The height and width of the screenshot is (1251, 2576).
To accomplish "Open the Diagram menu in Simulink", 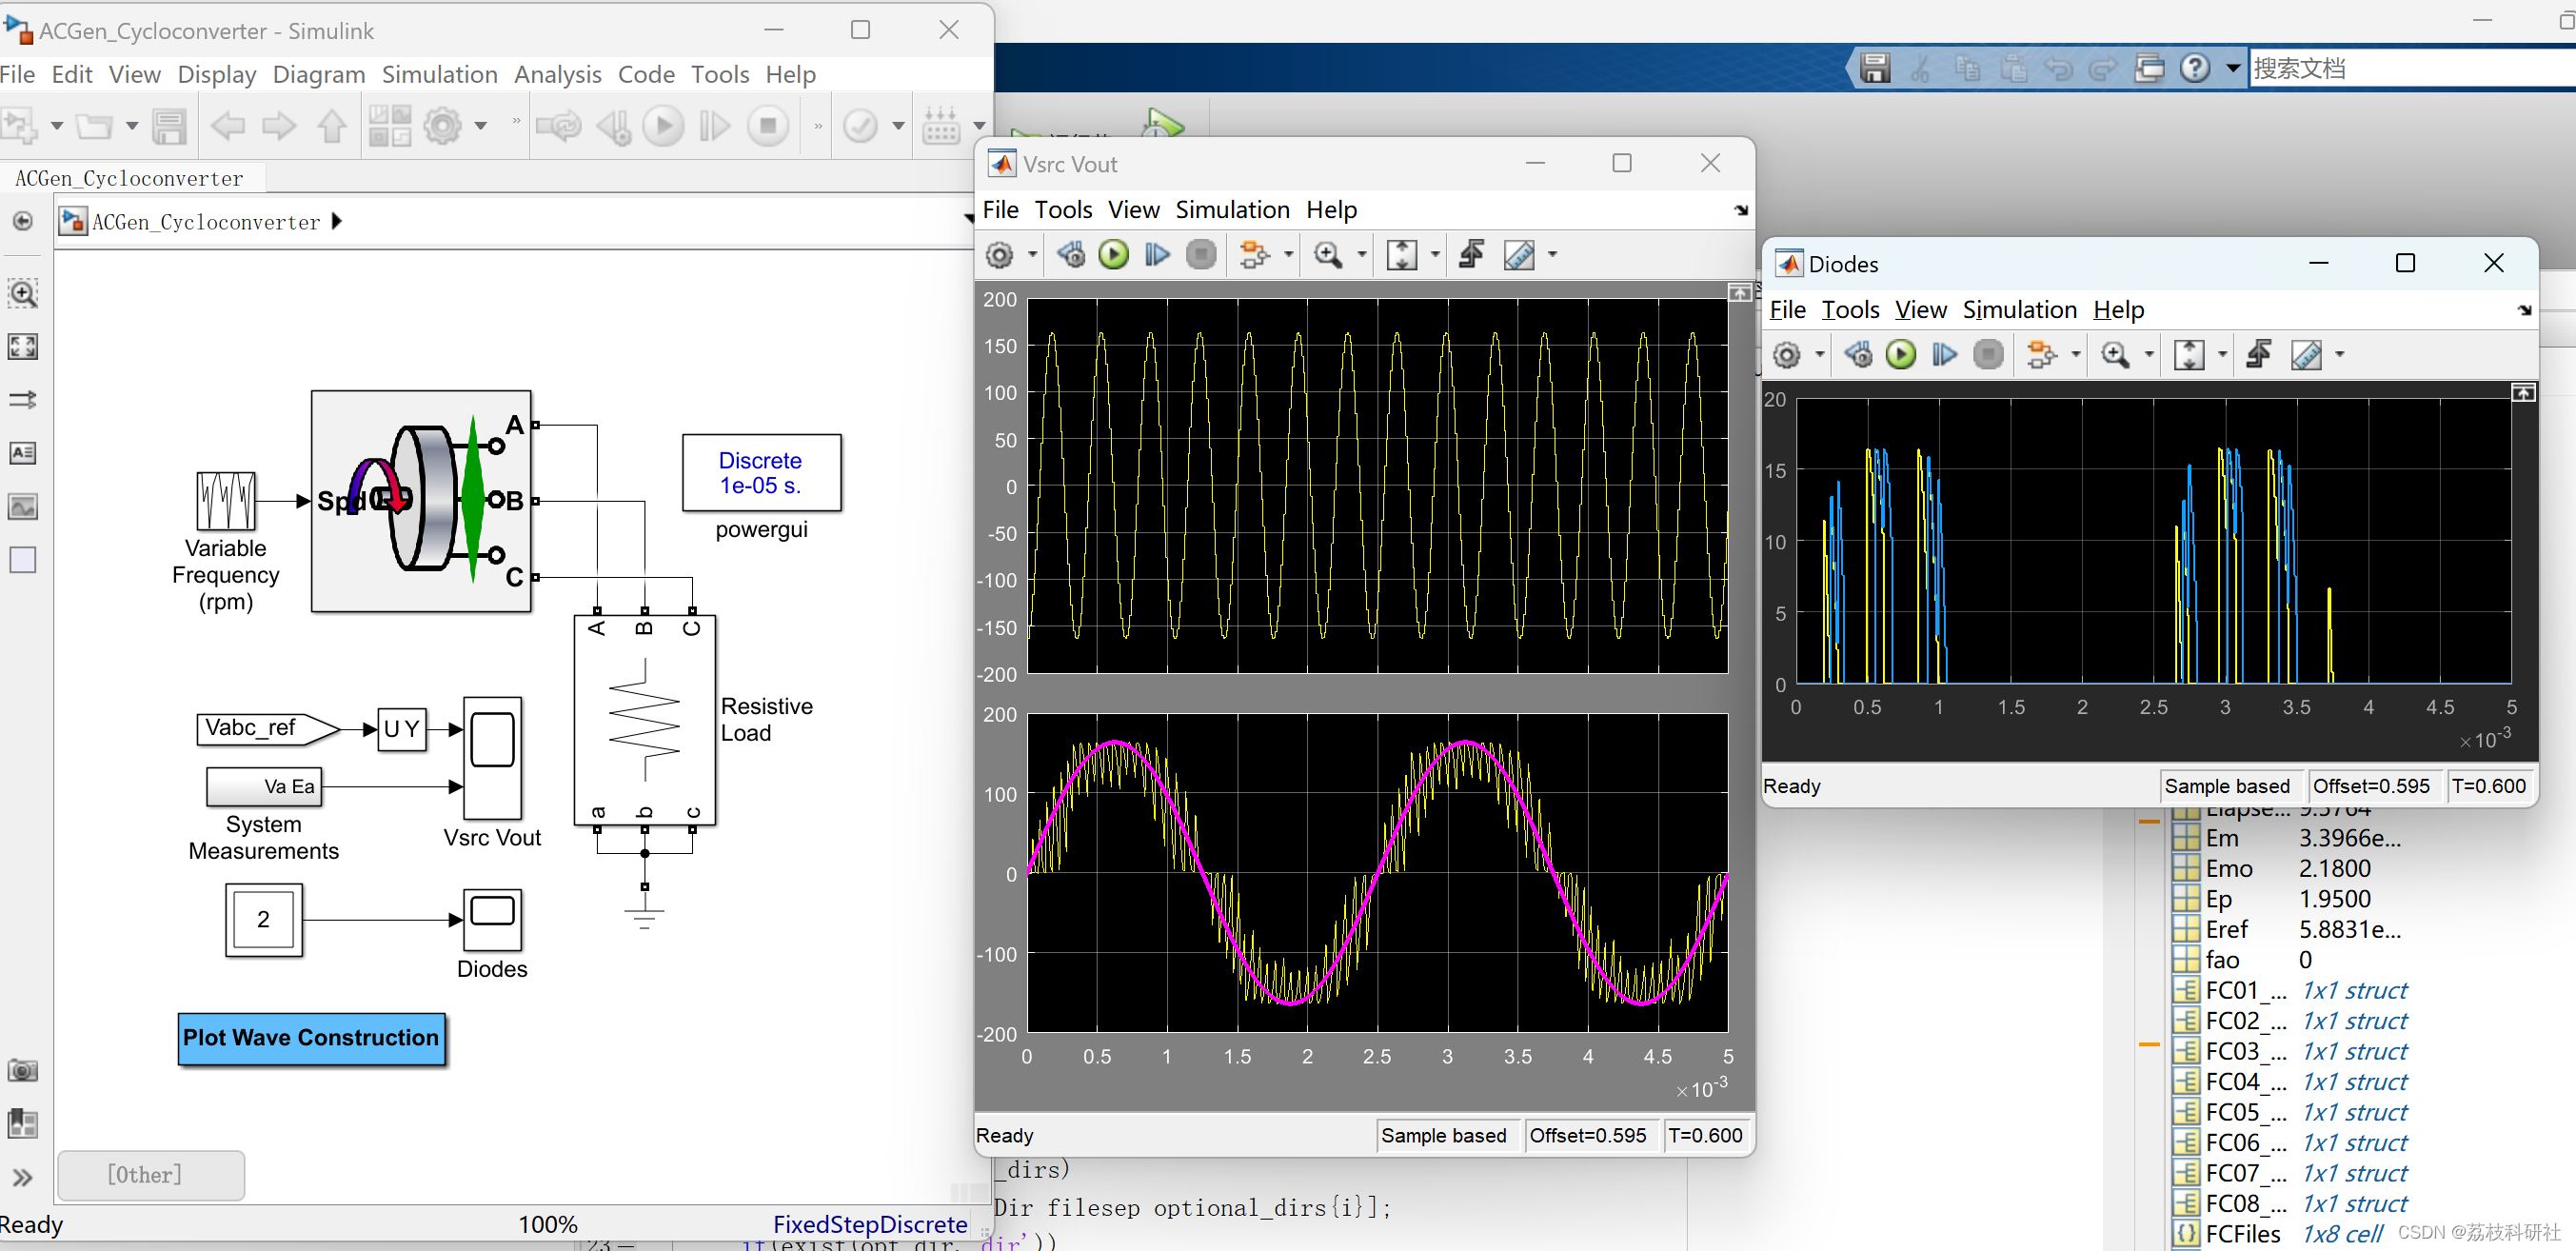I will tap(318, 74).
